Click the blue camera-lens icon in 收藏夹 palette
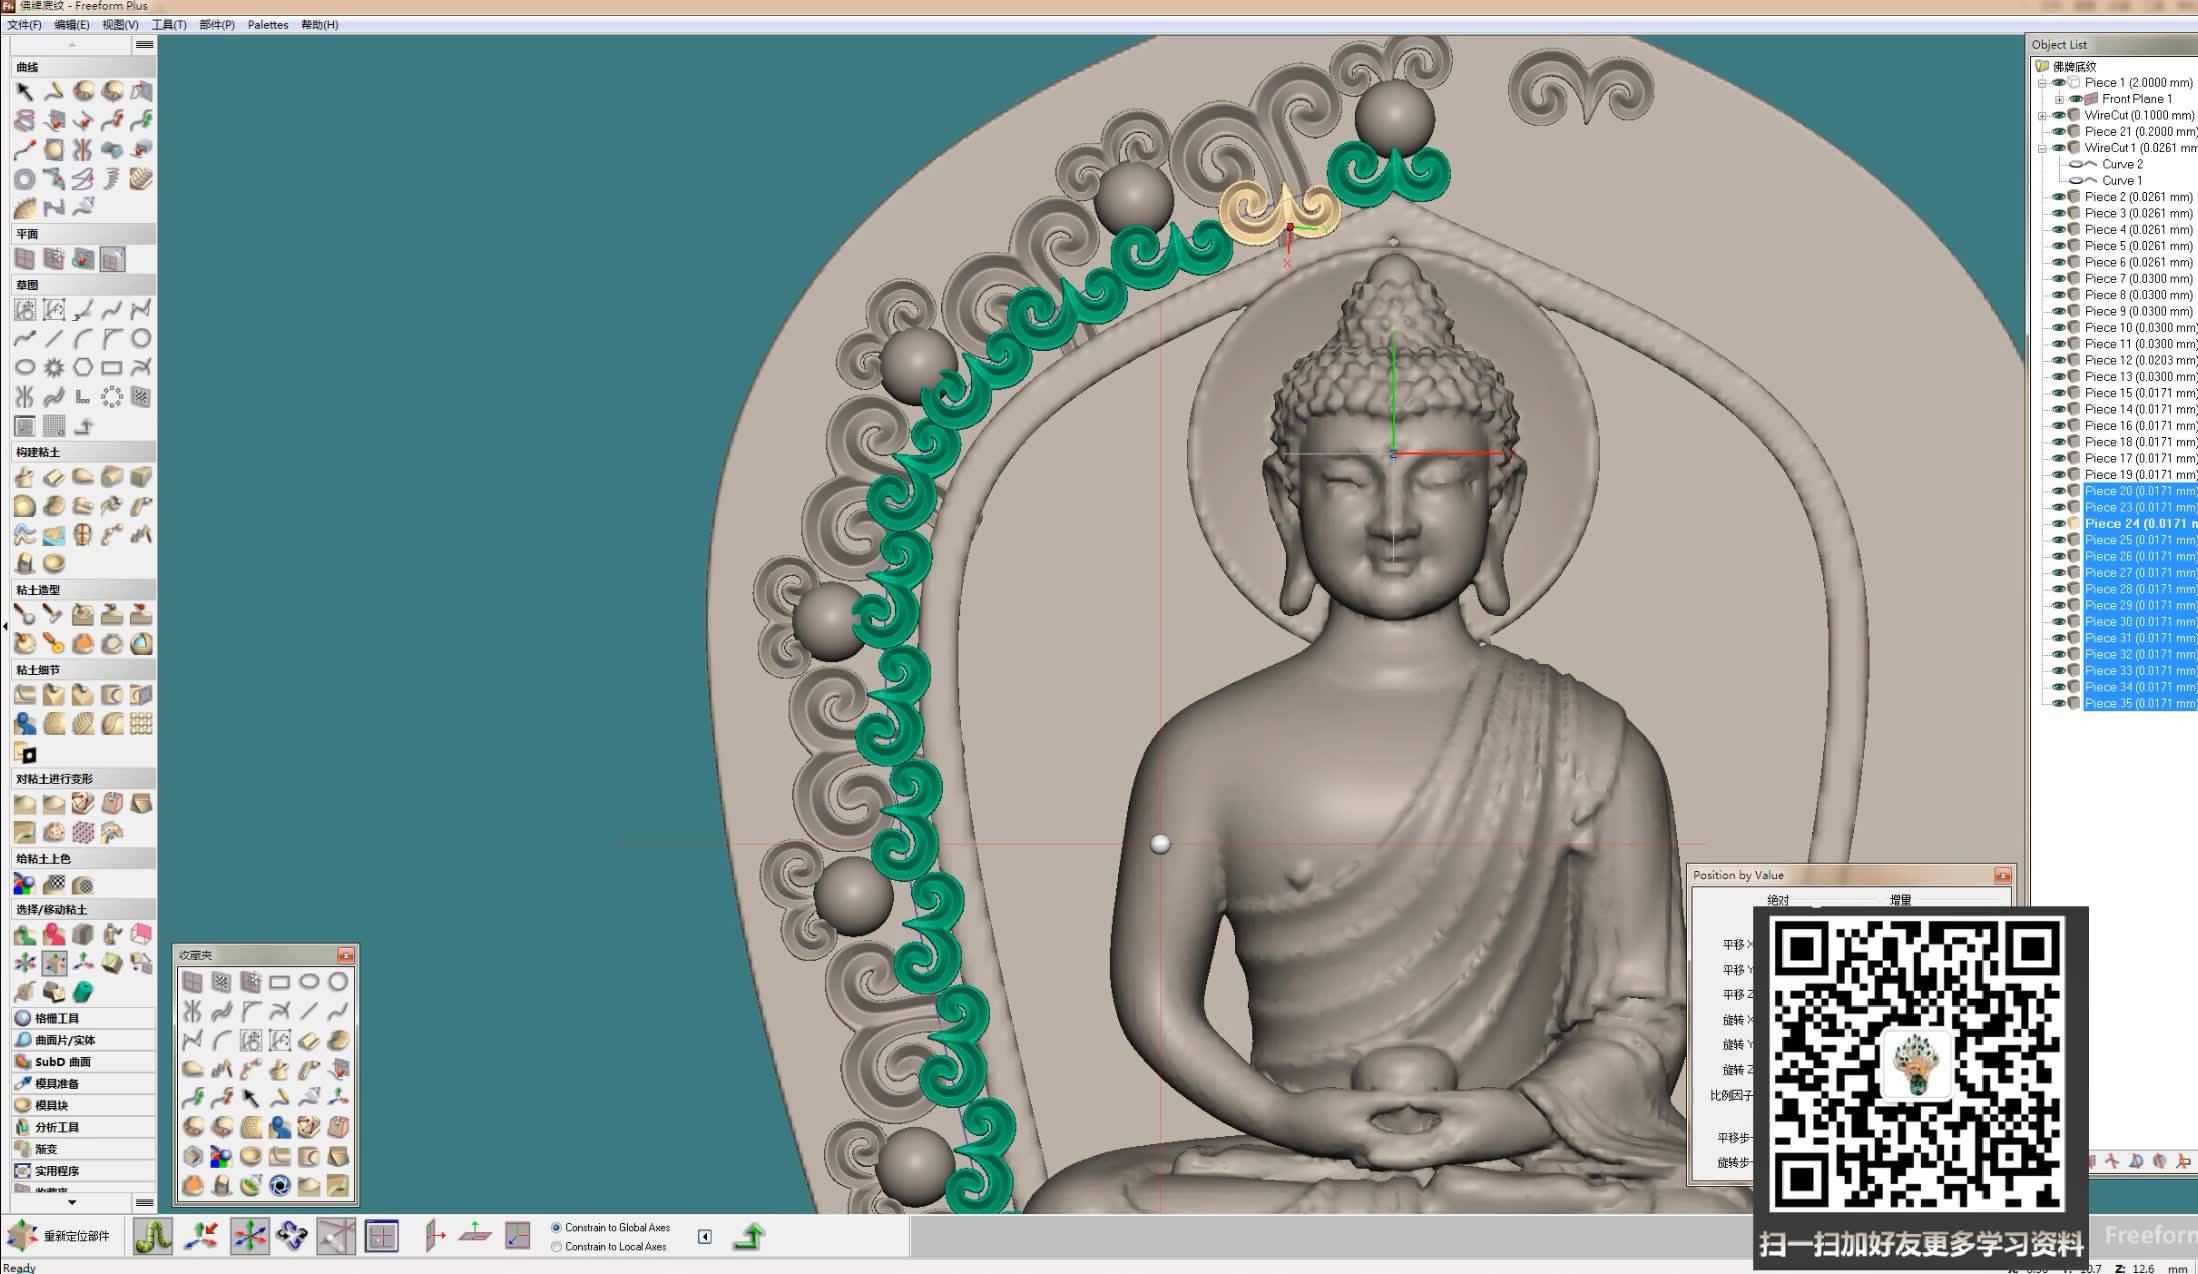Viewport: 2198px width, 1274px height. tap(280, 1185)
